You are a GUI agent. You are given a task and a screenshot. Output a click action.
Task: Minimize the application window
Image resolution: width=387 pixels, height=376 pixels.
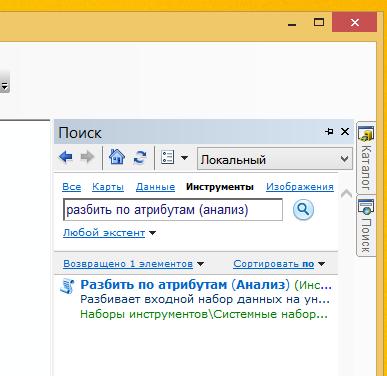click(292, 24)
